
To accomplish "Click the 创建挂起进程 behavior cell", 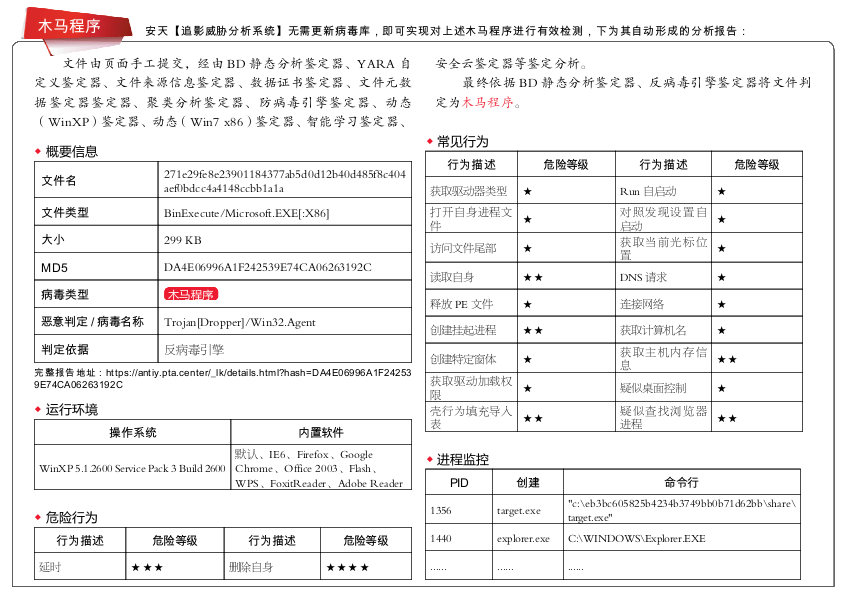I will coord(472,330).
